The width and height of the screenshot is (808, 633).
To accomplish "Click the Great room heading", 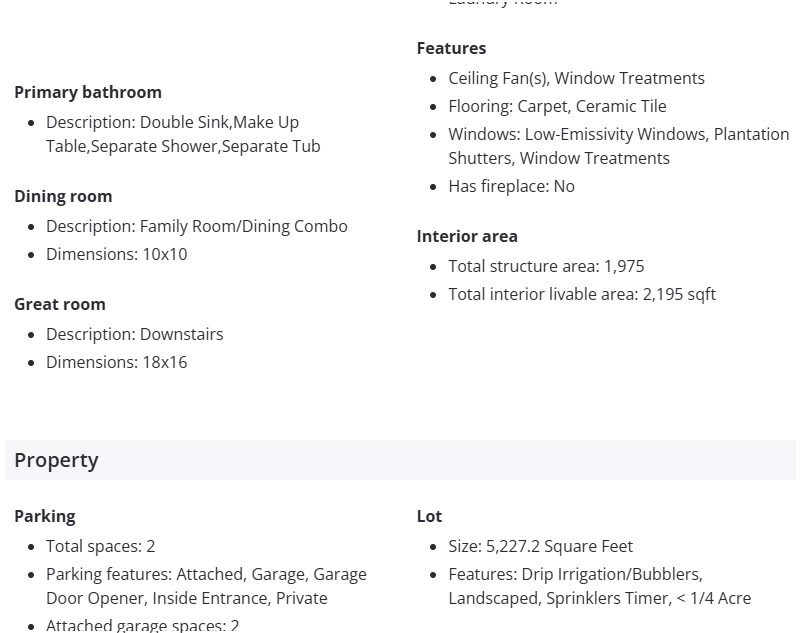I will coord(60,304).
